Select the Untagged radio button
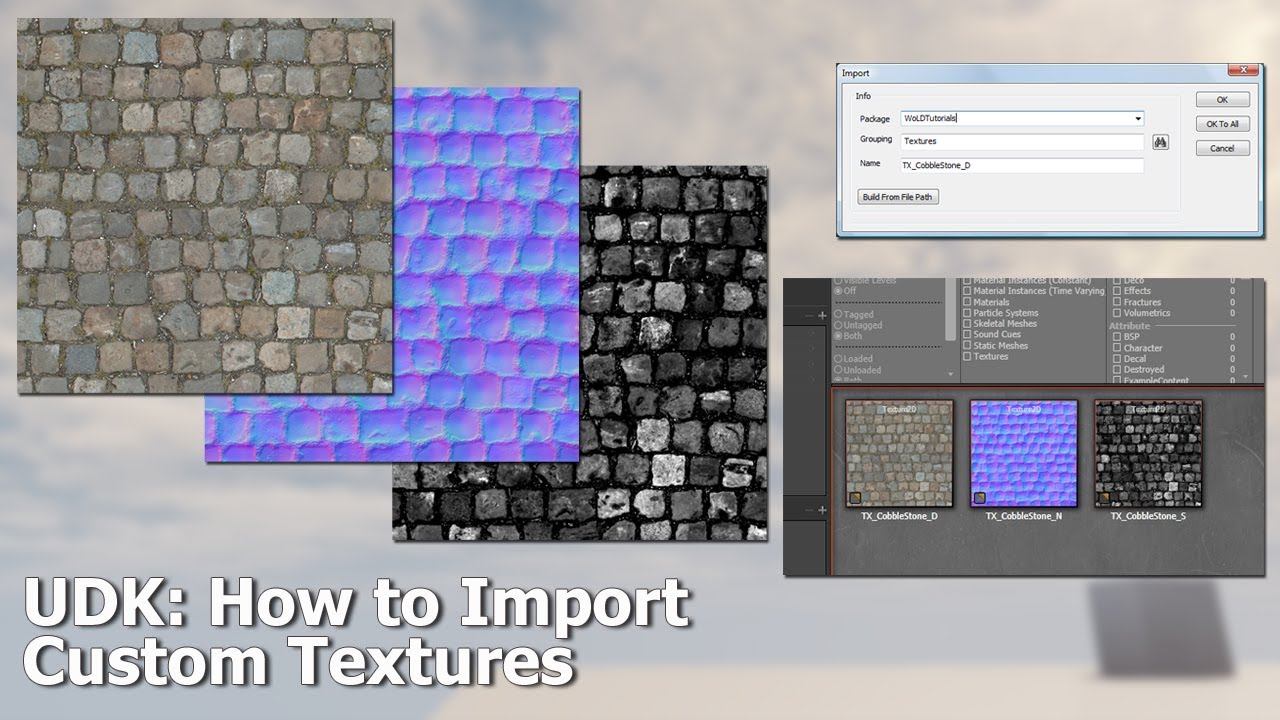The height and width of the screenshot is (720, 1280). tap(838, 326)
